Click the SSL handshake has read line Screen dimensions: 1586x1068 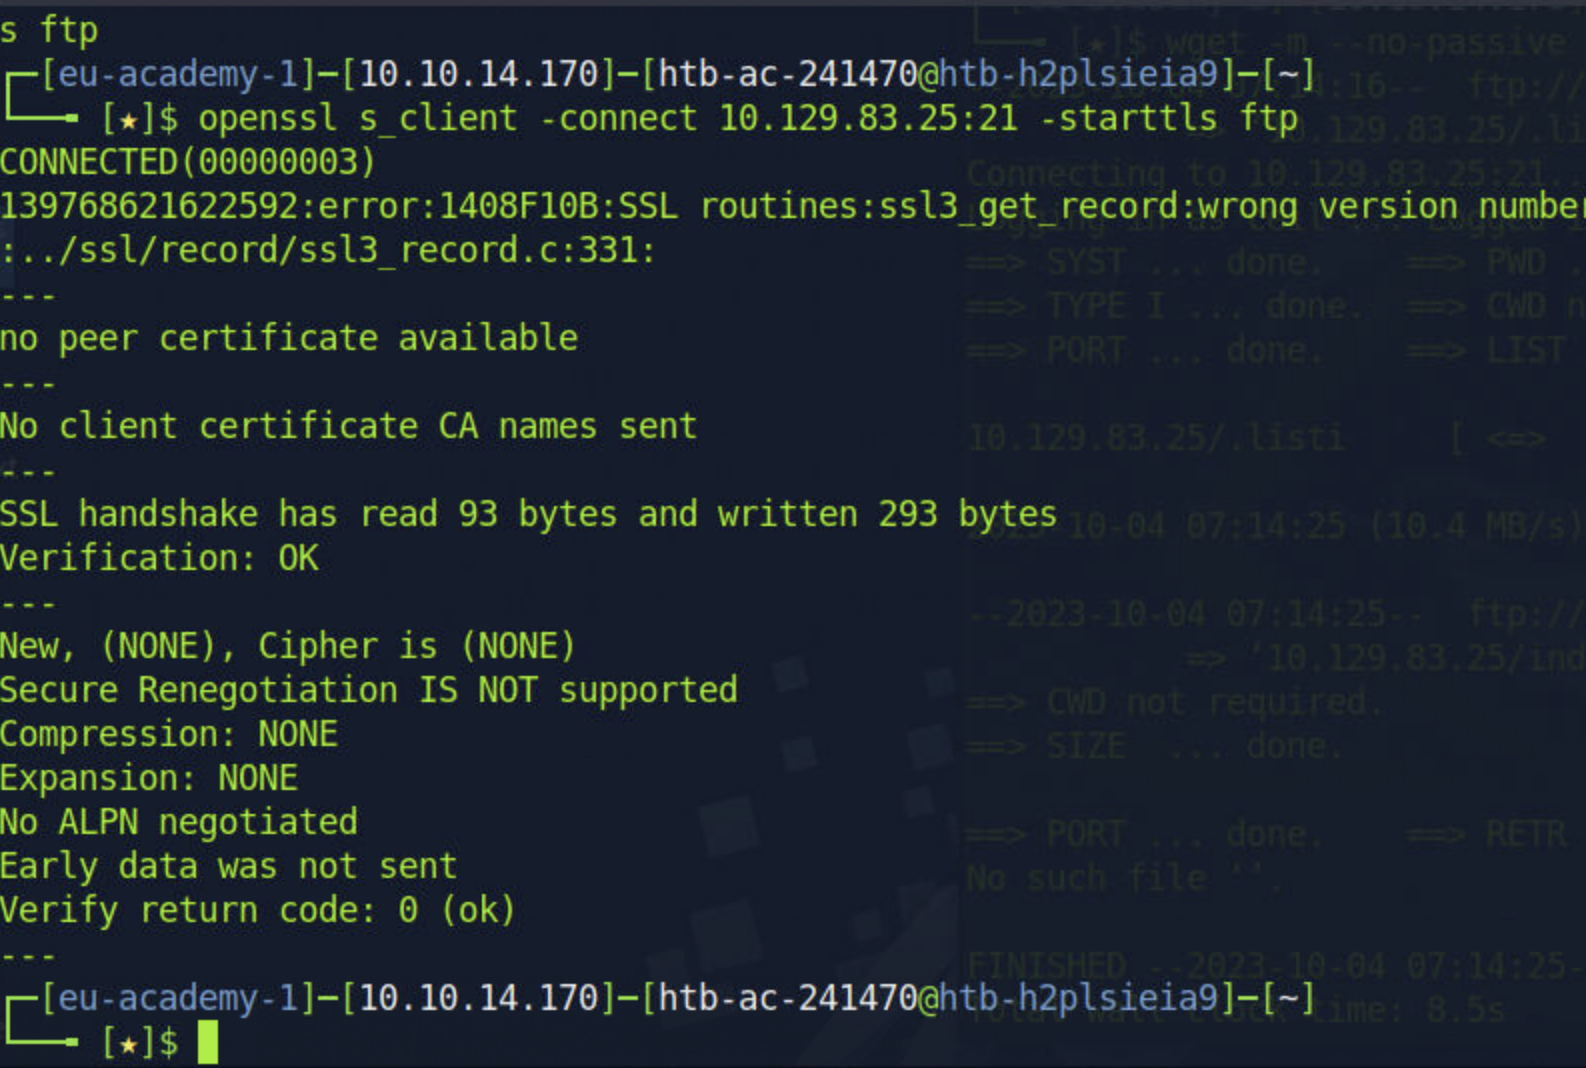click(528, 514)
